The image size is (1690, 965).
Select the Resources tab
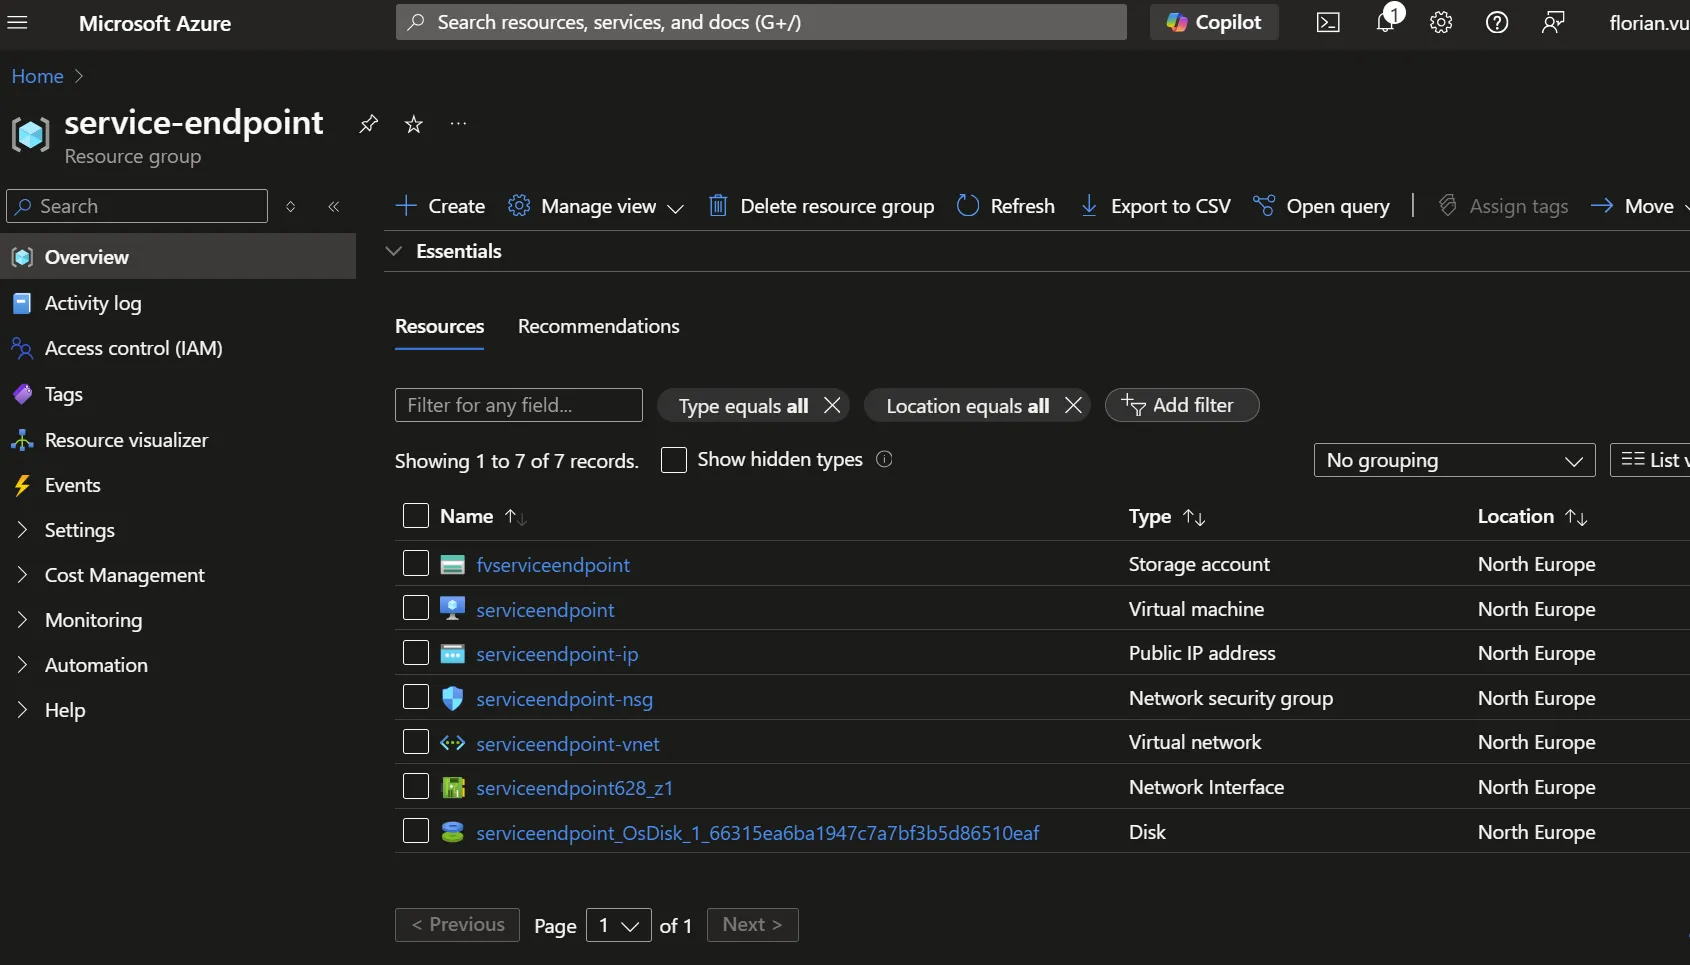click(439, 326)
